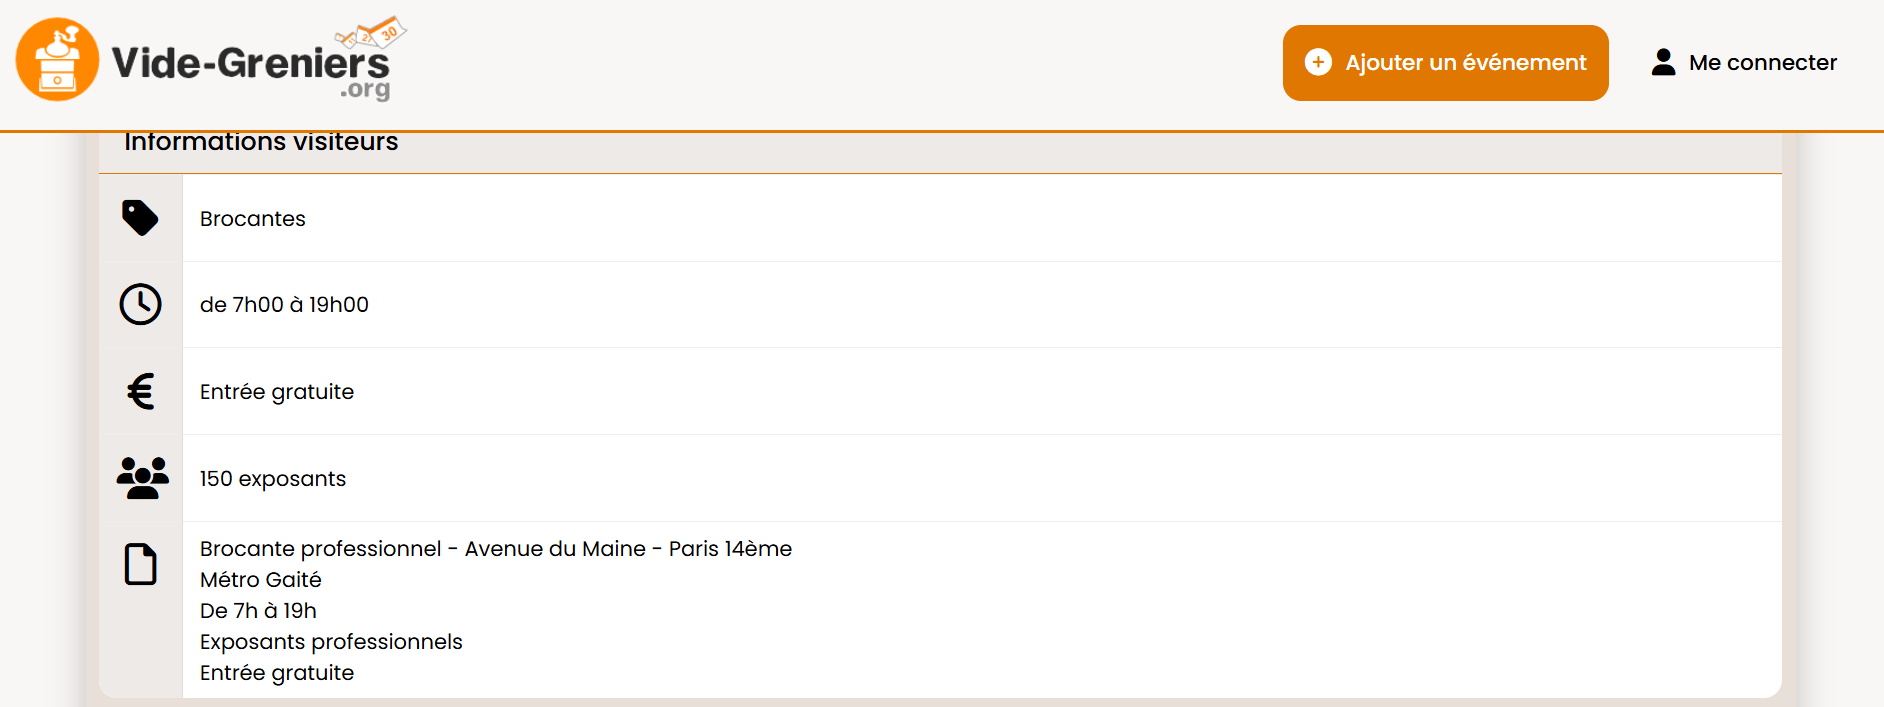Click the Vide-Greniers coffee grinder logo icon
1884x707 pixels.
coord(57,60)
